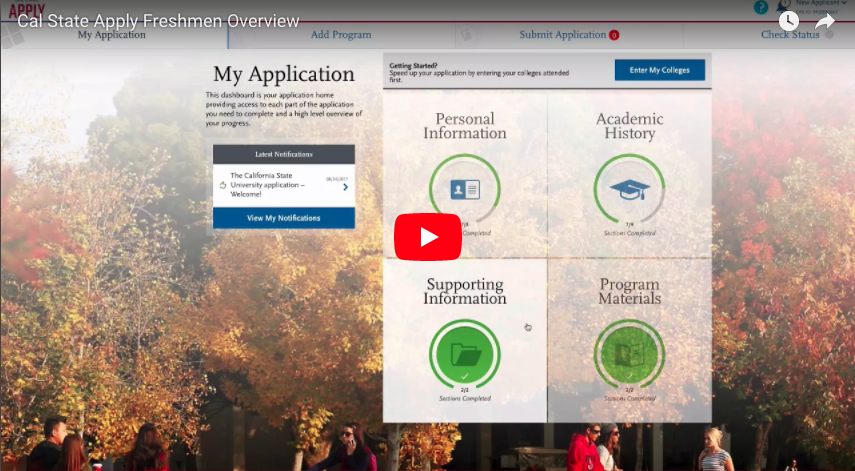Open Program Materials green book icon
Image resolution: width=855 pixels, height=471 pixels.
[629, 355]
